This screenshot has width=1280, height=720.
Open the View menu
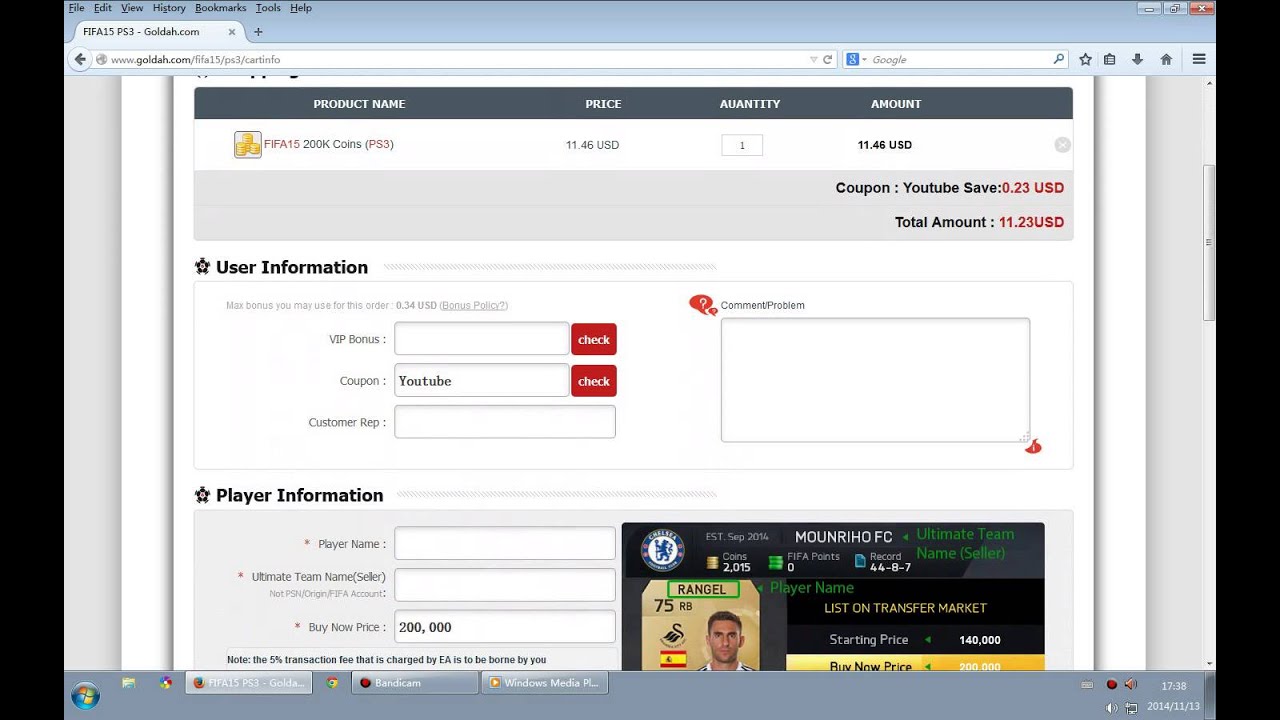132,8
